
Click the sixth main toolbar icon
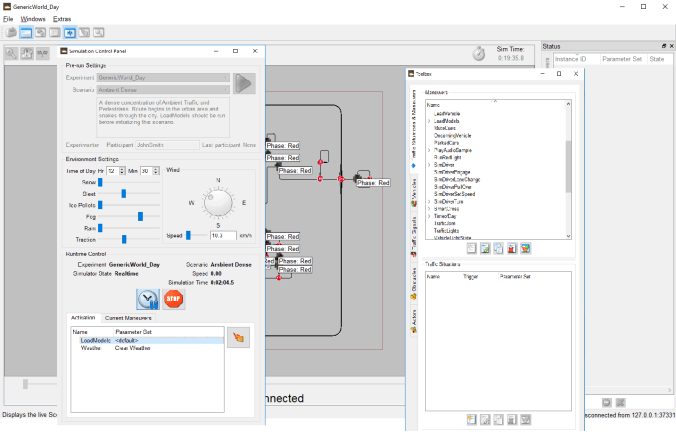coord(84,32)
